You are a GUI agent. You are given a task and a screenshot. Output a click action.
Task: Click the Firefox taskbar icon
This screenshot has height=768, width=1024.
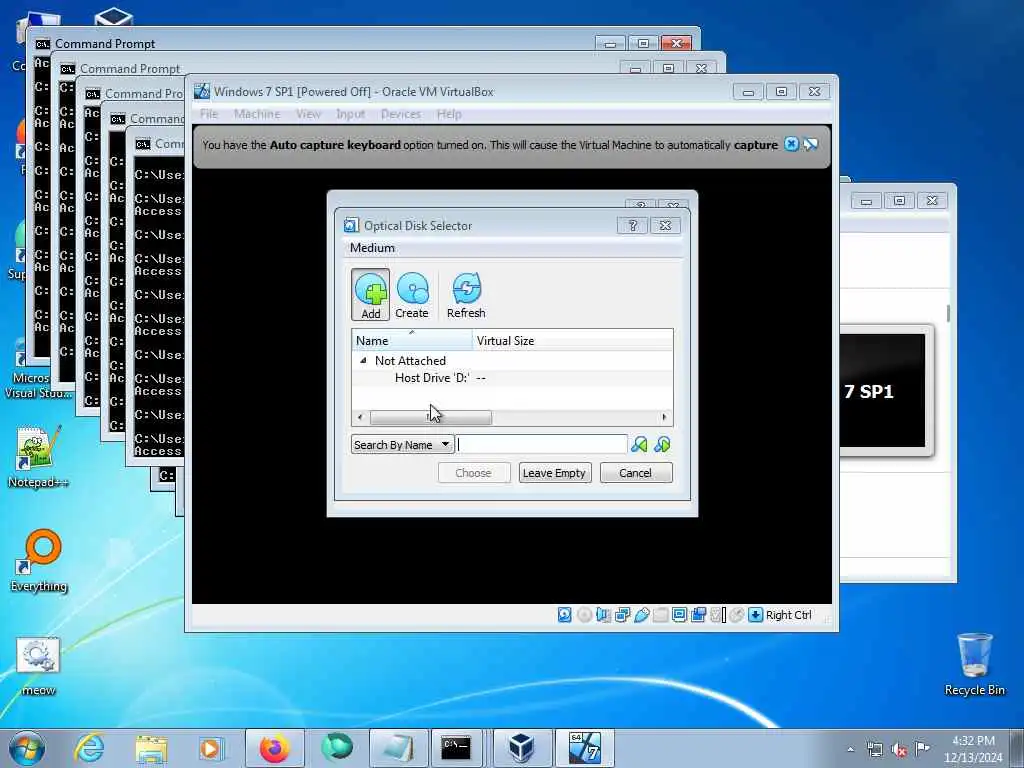pyautogui.click(x=274, y=748)
